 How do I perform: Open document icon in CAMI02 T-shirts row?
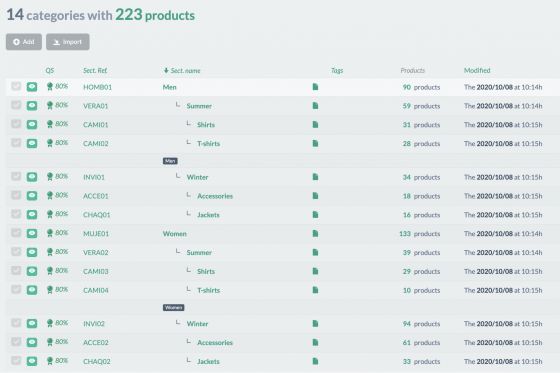(315, 143)
